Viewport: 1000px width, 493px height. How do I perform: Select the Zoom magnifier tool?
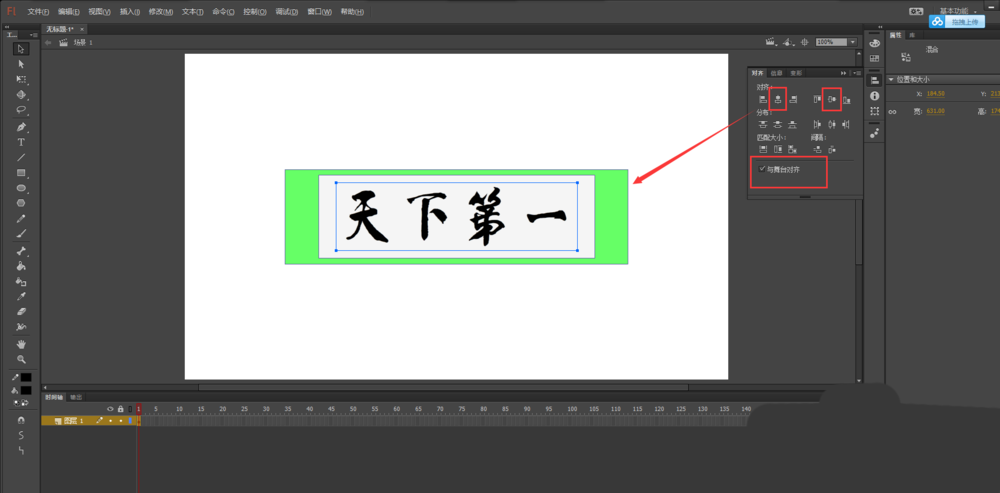[21, 359]
